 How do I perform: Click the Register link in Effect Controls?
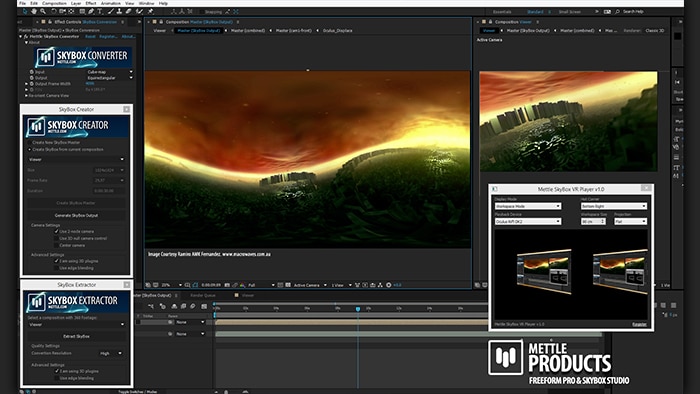click(108, 37)
